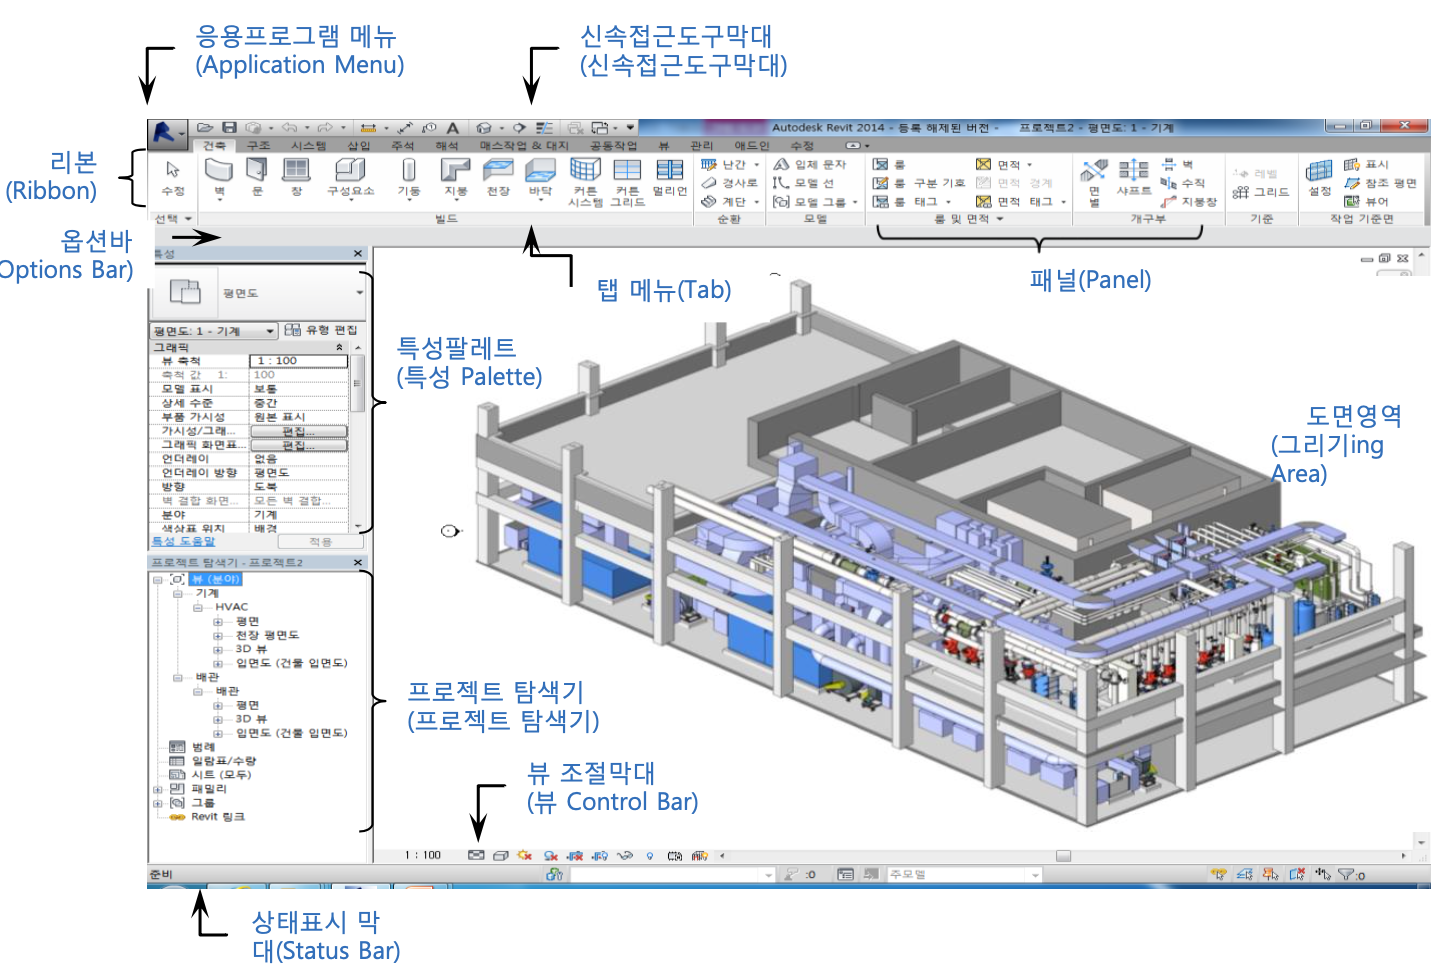
Task: Click the 유형 편집 (Edit Type) button
Action: (321, 330)
